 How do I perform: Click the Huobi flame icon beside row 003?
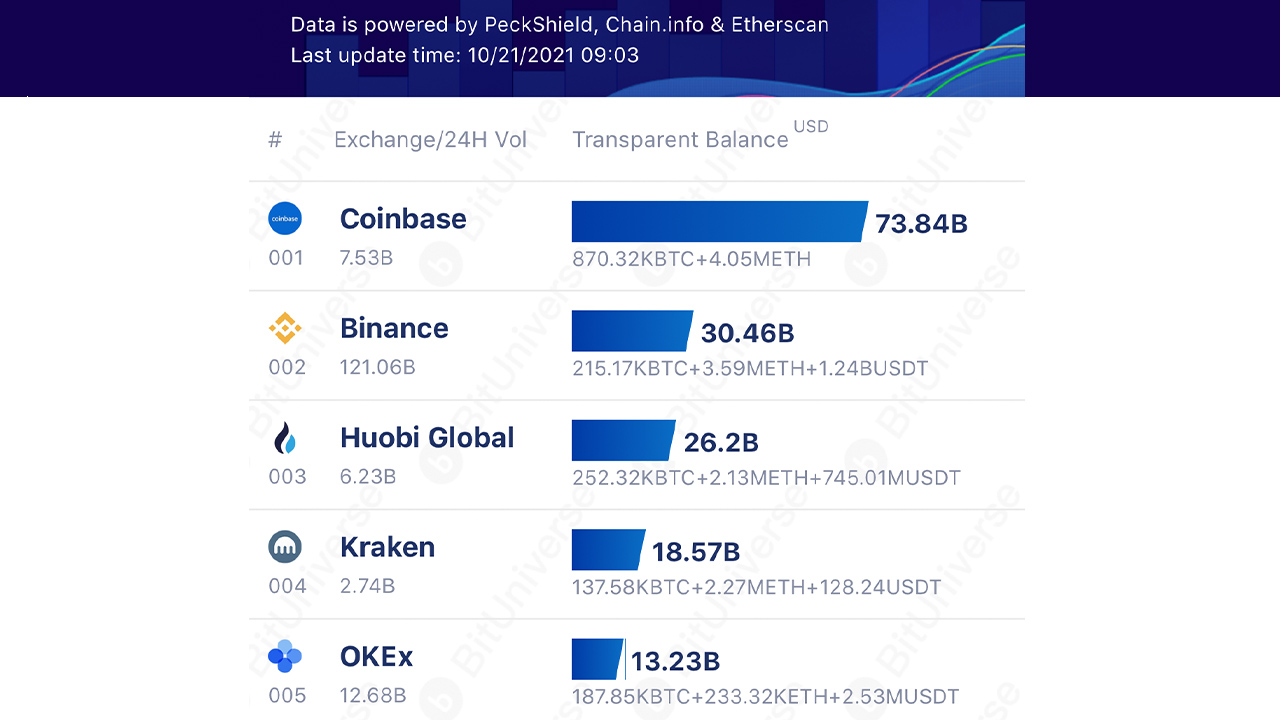285,437
